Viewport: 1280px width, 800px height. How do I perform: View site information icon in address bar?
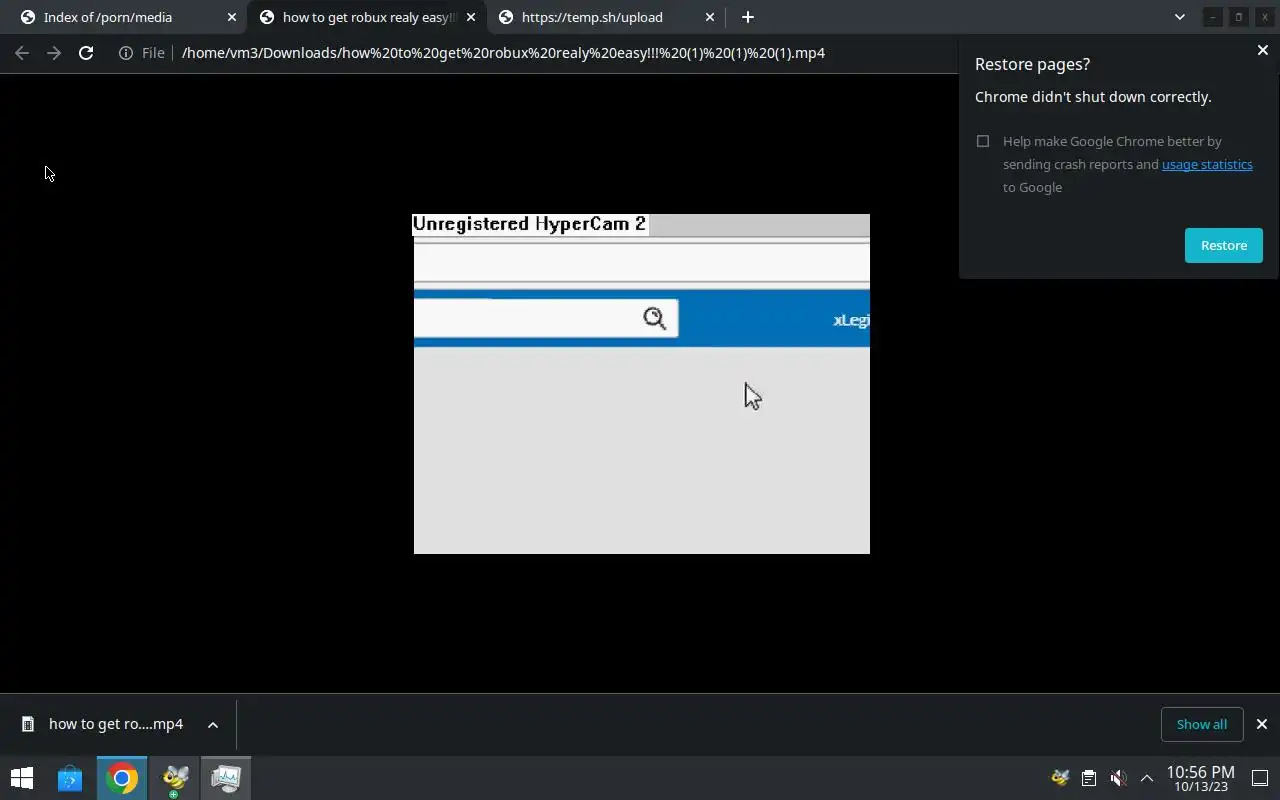pyautogui.click(x=126, y=53)
